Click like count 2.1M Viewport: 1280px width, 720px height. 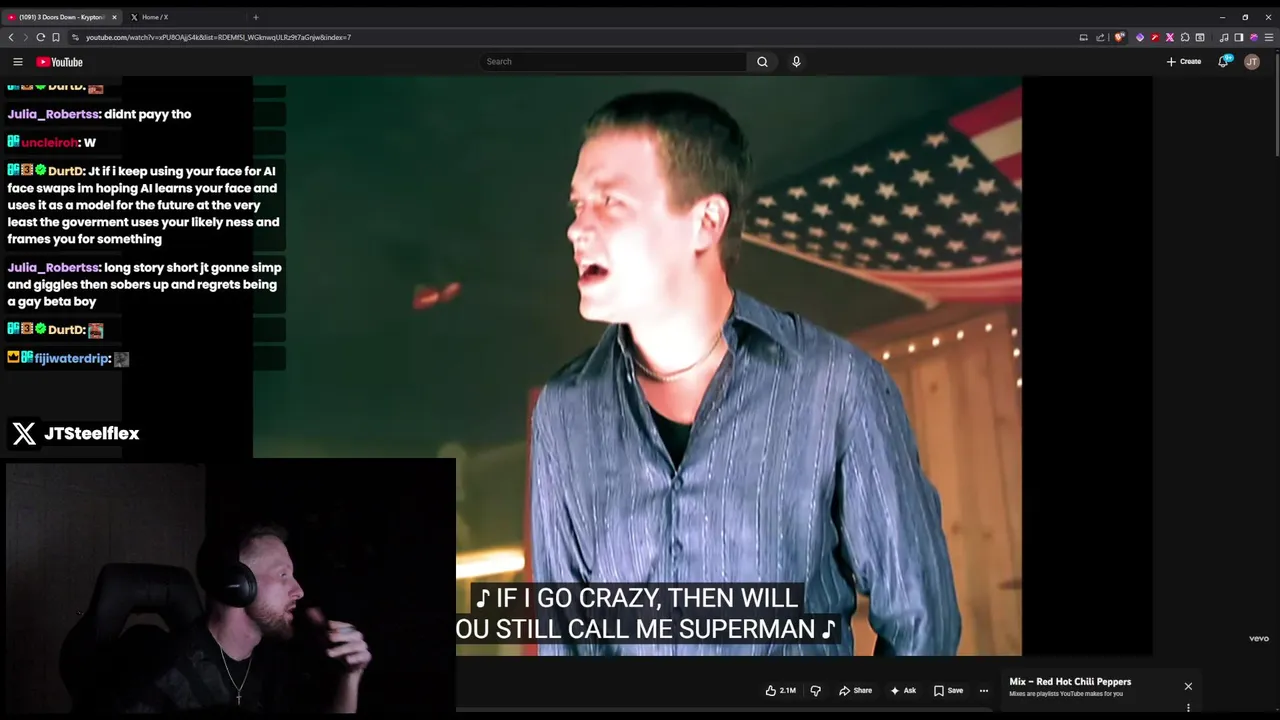coord(788,690)
